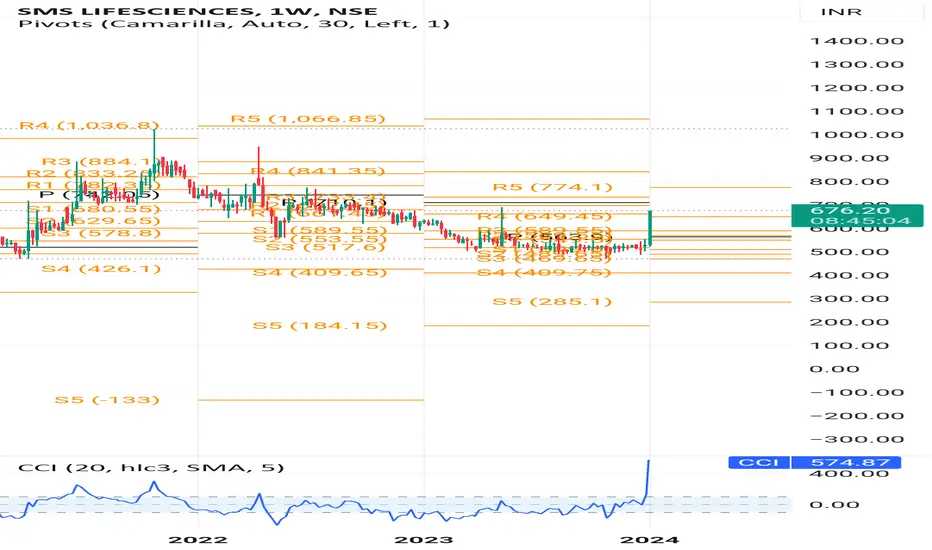
Task: Select the 2024 time axis label
Action: pos(649,540)
